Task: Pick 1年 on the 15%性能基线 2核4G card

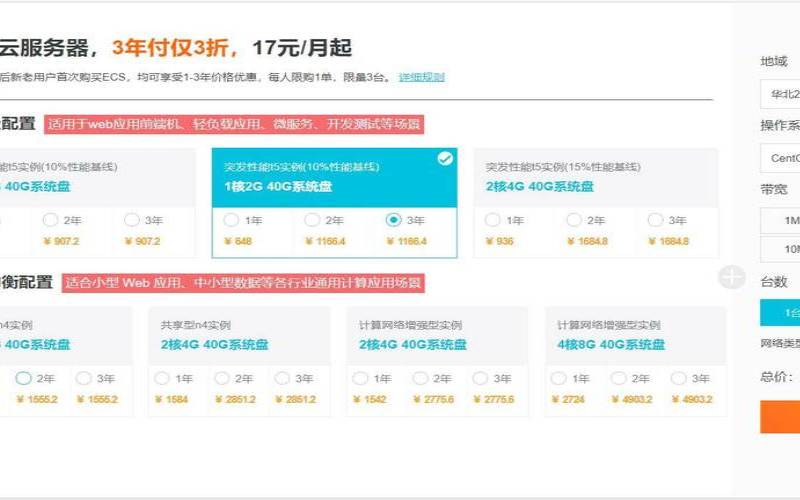Action: coord(492,220)
